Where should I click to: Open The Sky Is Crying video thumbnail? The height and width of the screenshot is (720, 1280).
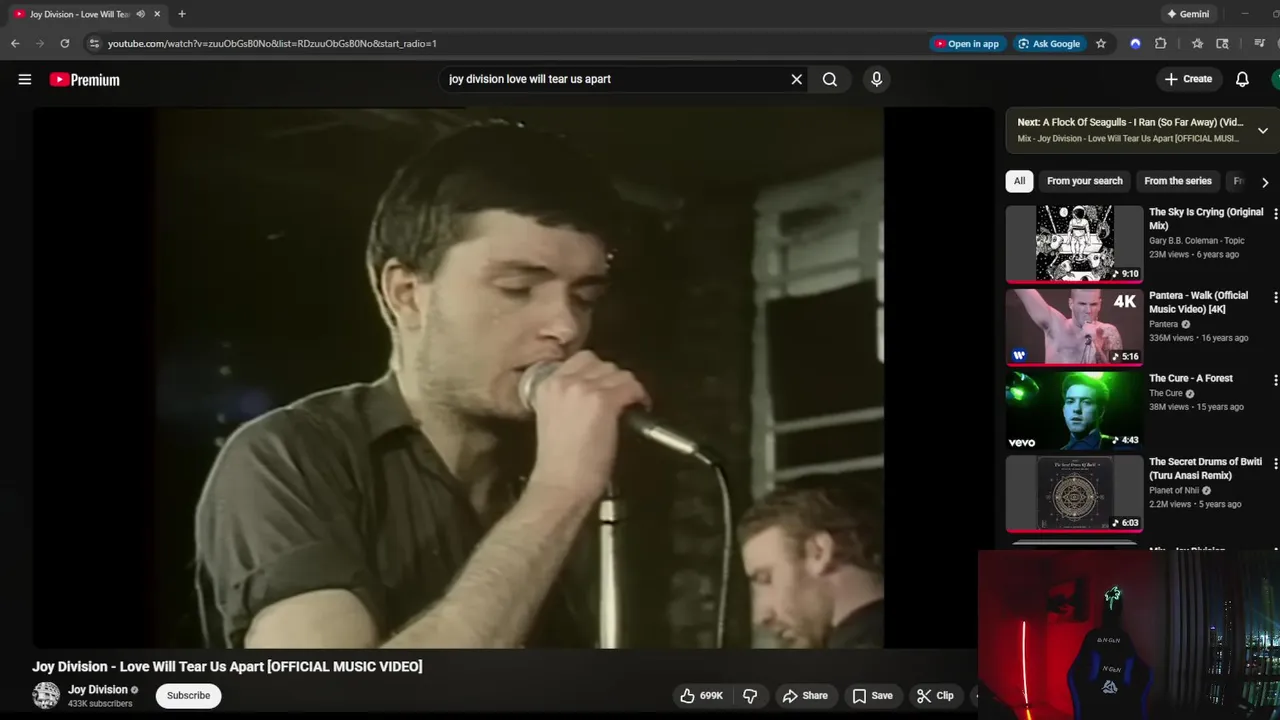point(1074,244)
